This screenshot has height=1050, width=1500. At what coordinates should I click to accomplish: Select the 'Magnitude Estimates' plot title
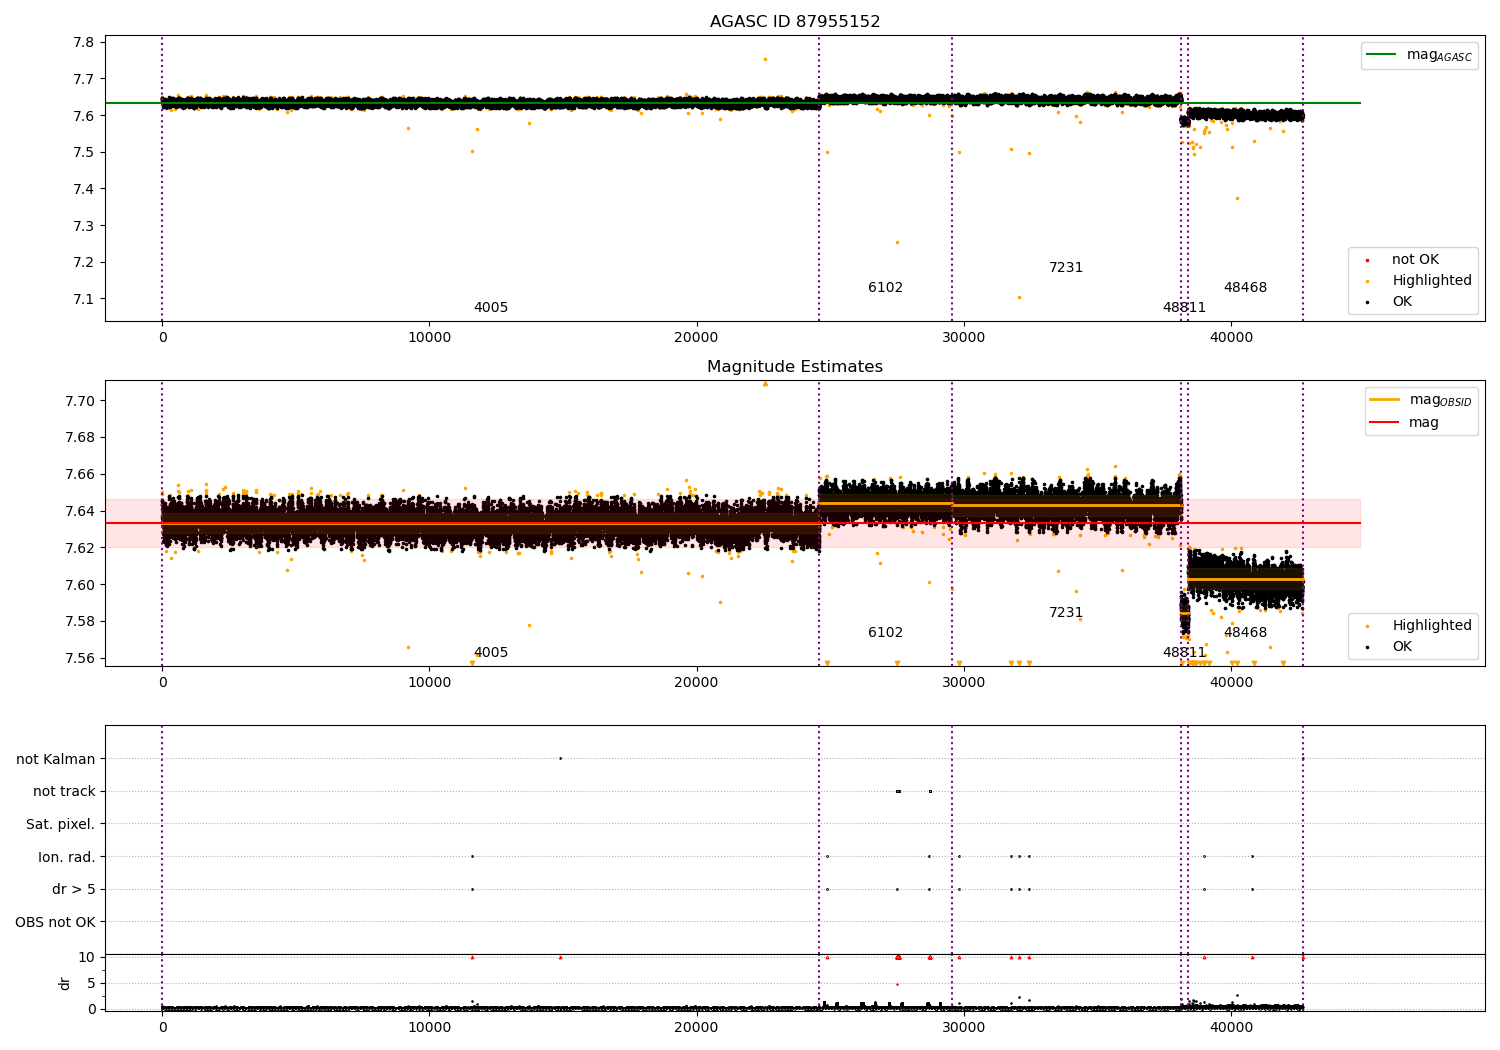795,366
